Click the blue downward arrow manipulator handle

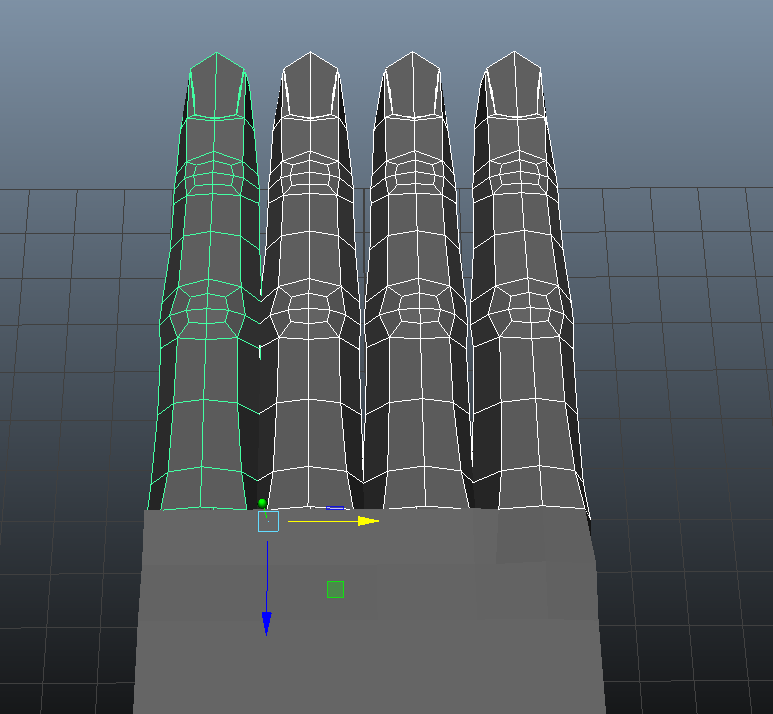(x=266, y=621)
